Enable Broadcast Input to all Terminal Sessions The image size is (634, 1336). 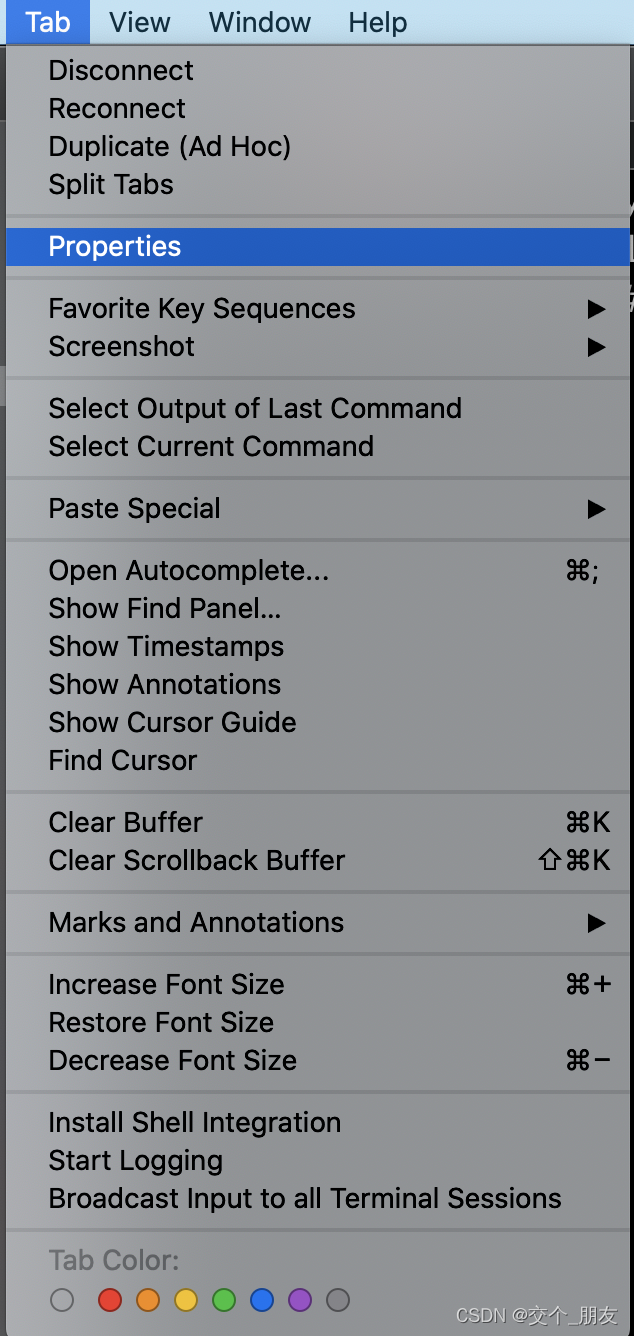[x=318, y=1199]
